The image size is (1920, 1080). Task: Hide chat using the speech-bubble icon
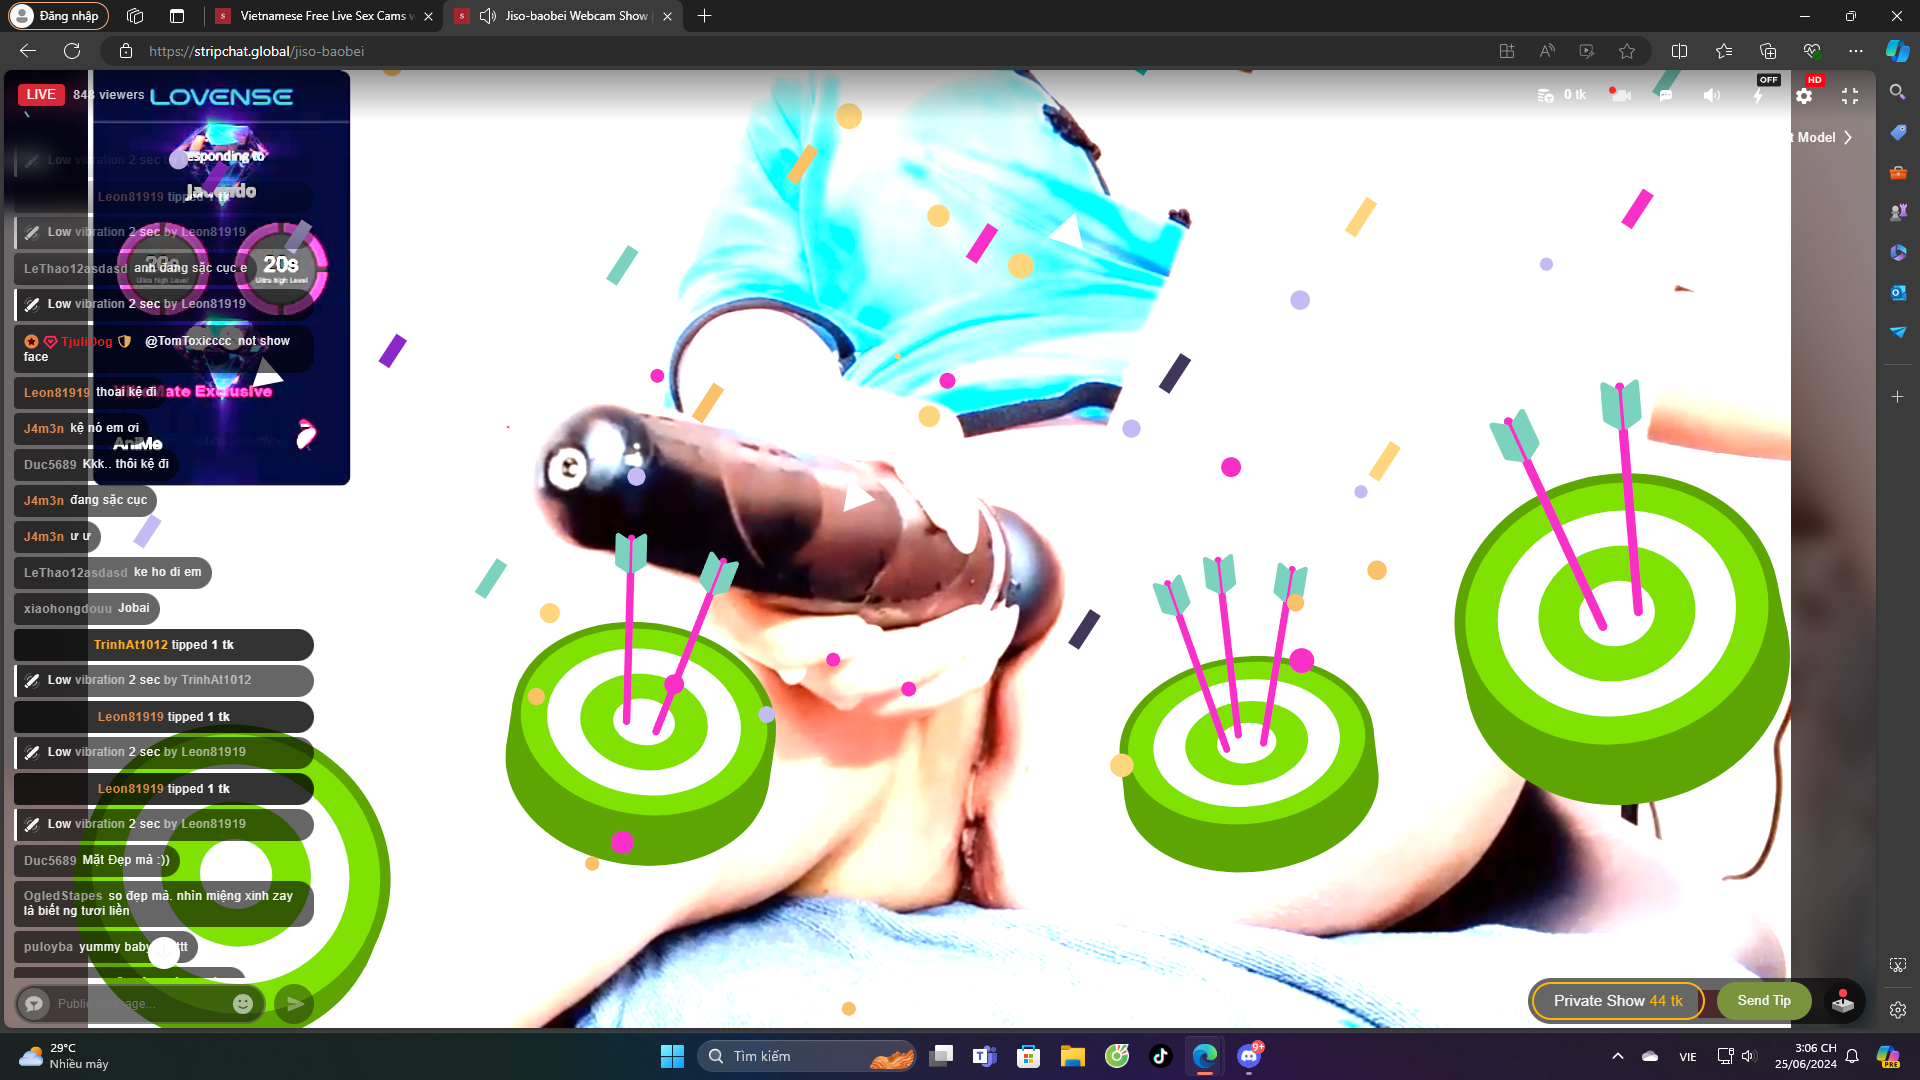coord(1666,95)
